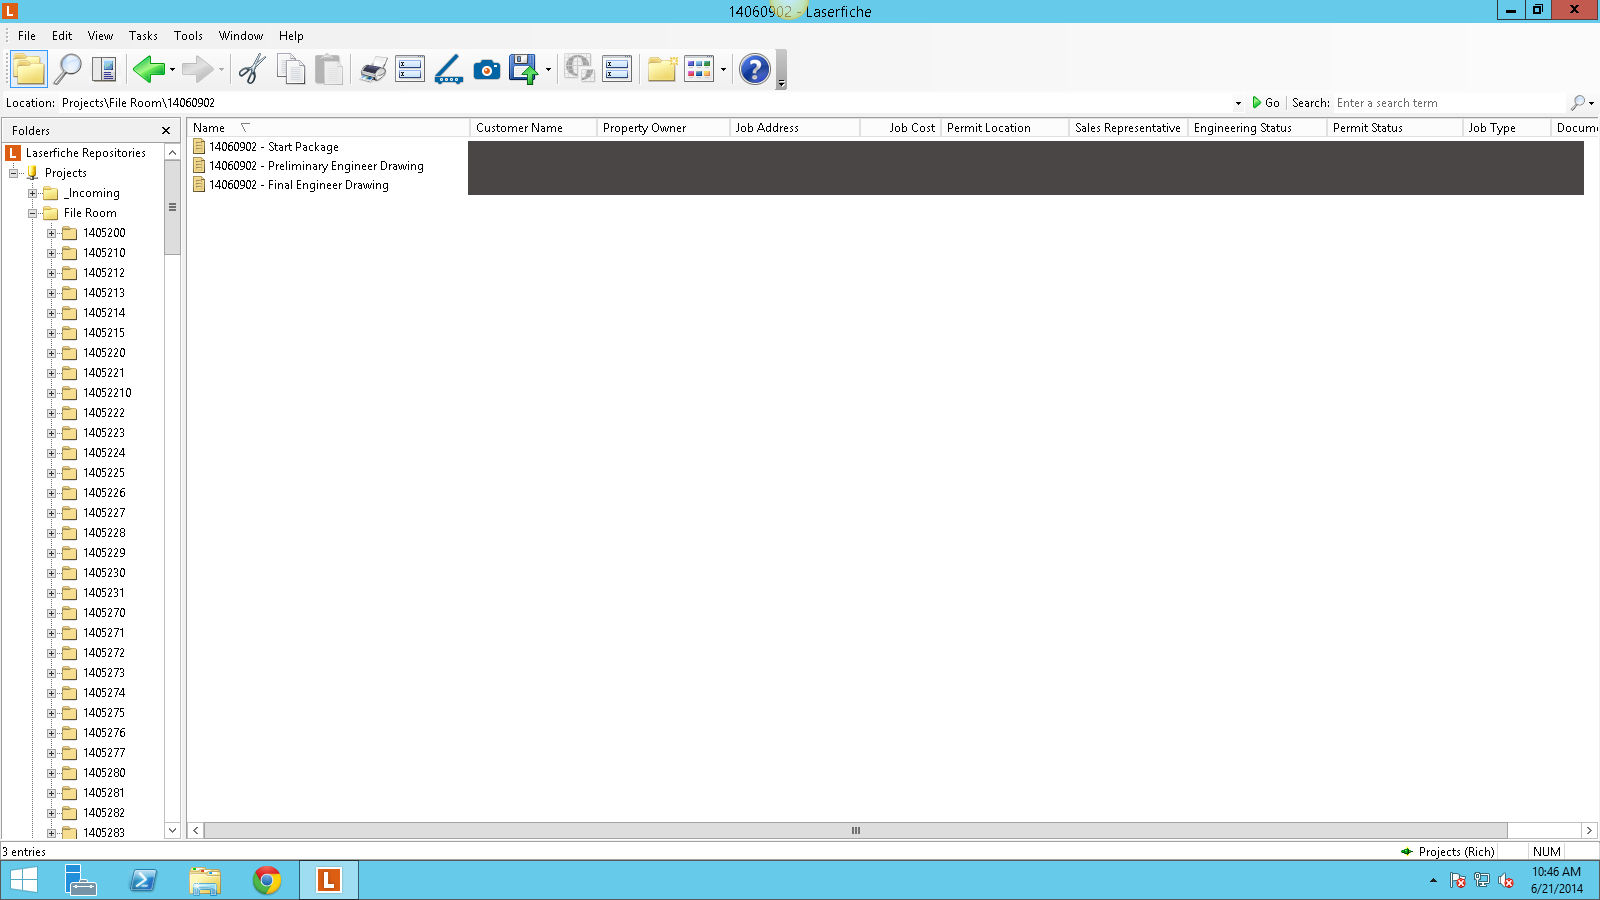
Task: Select the Final Engineer Drawing document
Action: [x=299, y=185]
